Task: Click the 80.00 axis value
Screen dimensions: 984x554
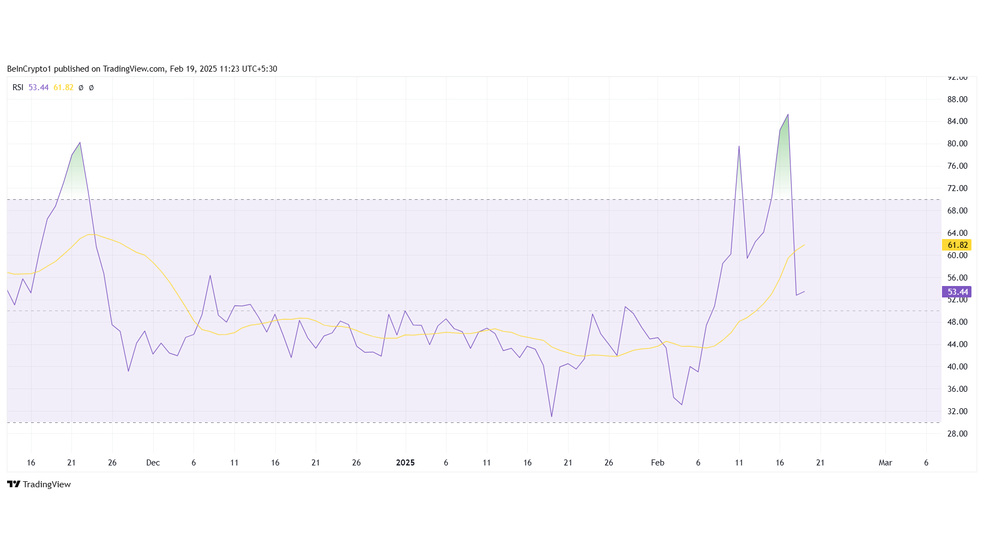Action: coord(957,144)
